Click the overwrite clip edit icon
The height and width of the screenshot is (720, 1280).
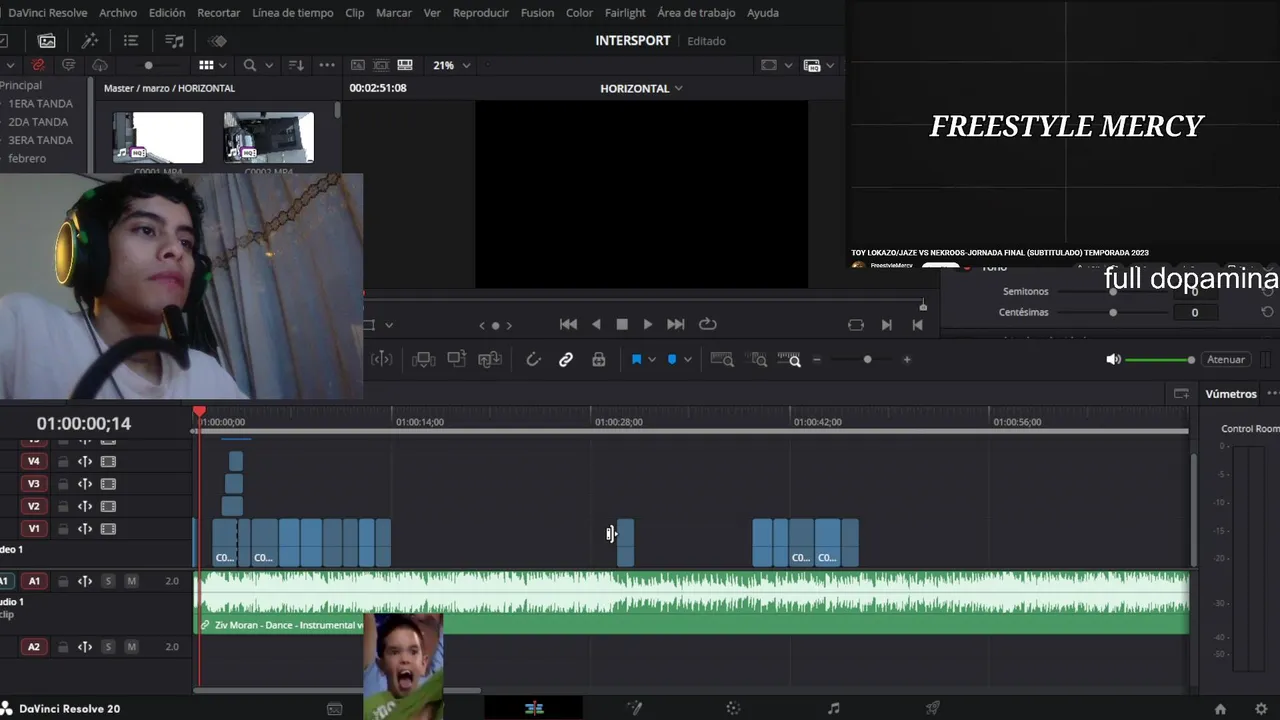click(457, 360)
